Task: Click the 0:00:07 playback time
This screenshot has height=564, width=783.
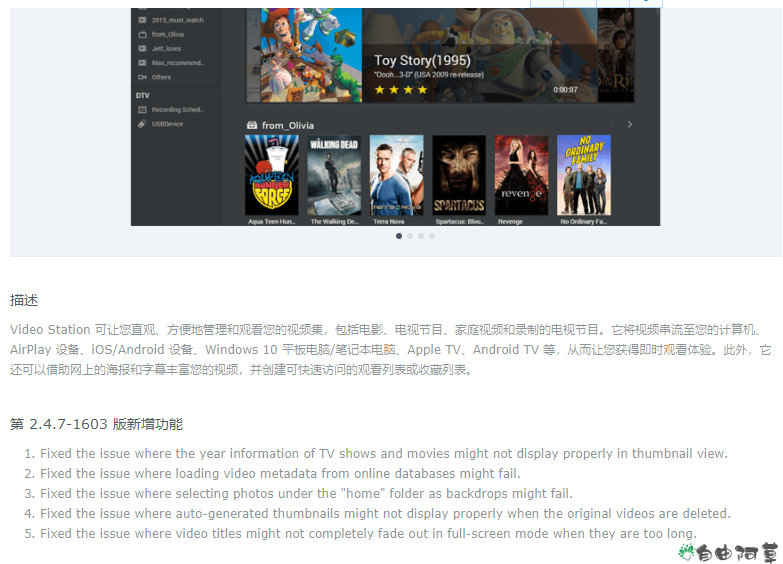Action: (565, 90)
